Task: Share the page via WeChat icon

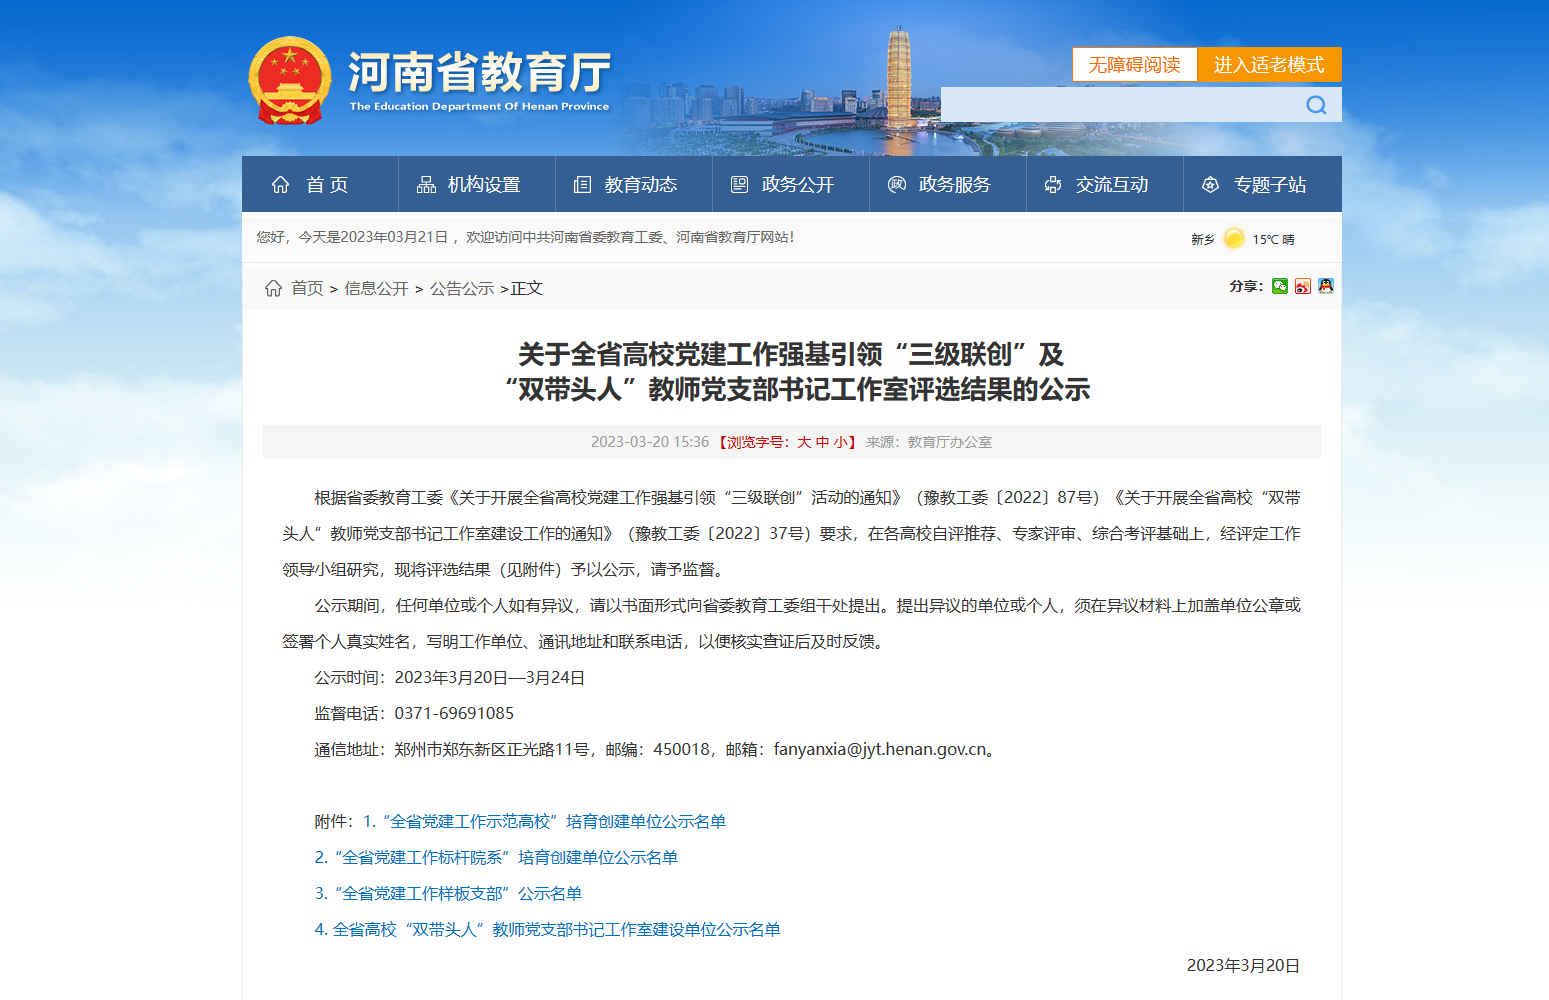Action: pyautogui.click(x=1280, y=286)
